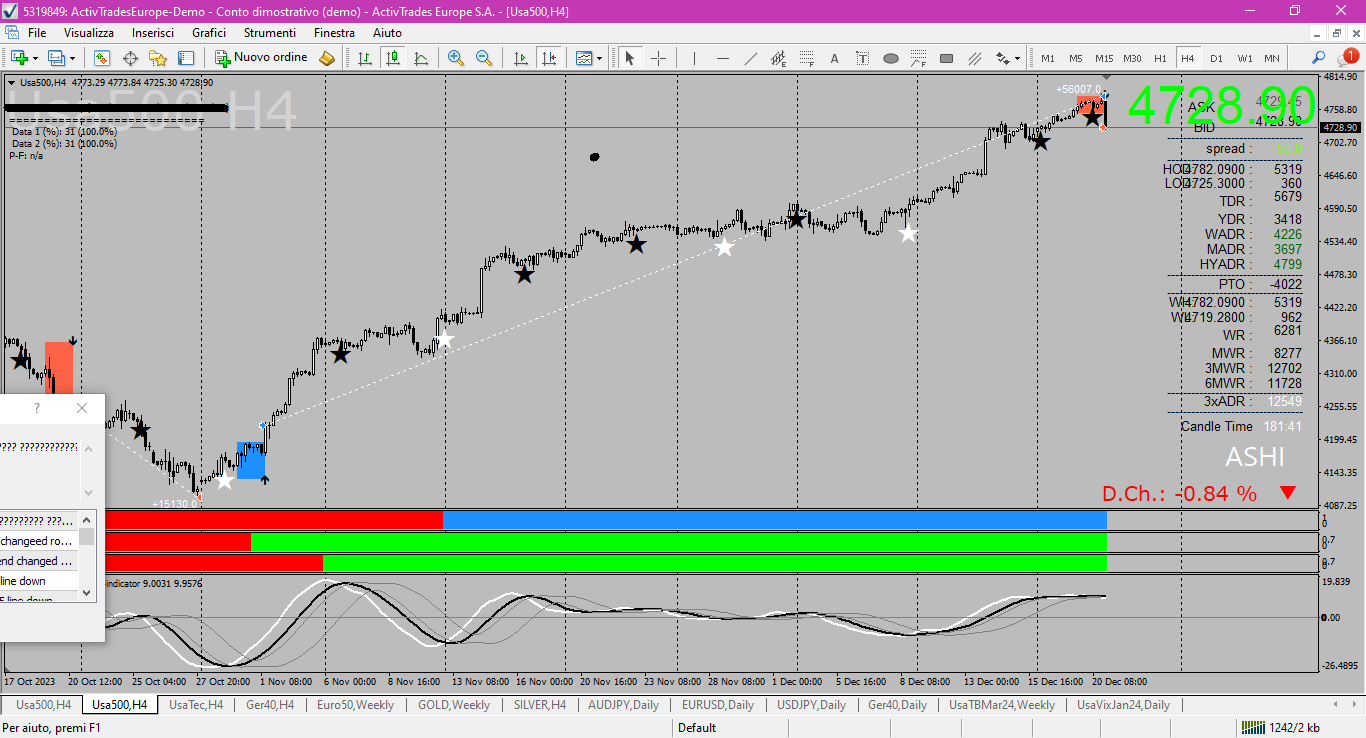Click the search magnifier icon
1366x738 pixels.
click(1319, 58)
